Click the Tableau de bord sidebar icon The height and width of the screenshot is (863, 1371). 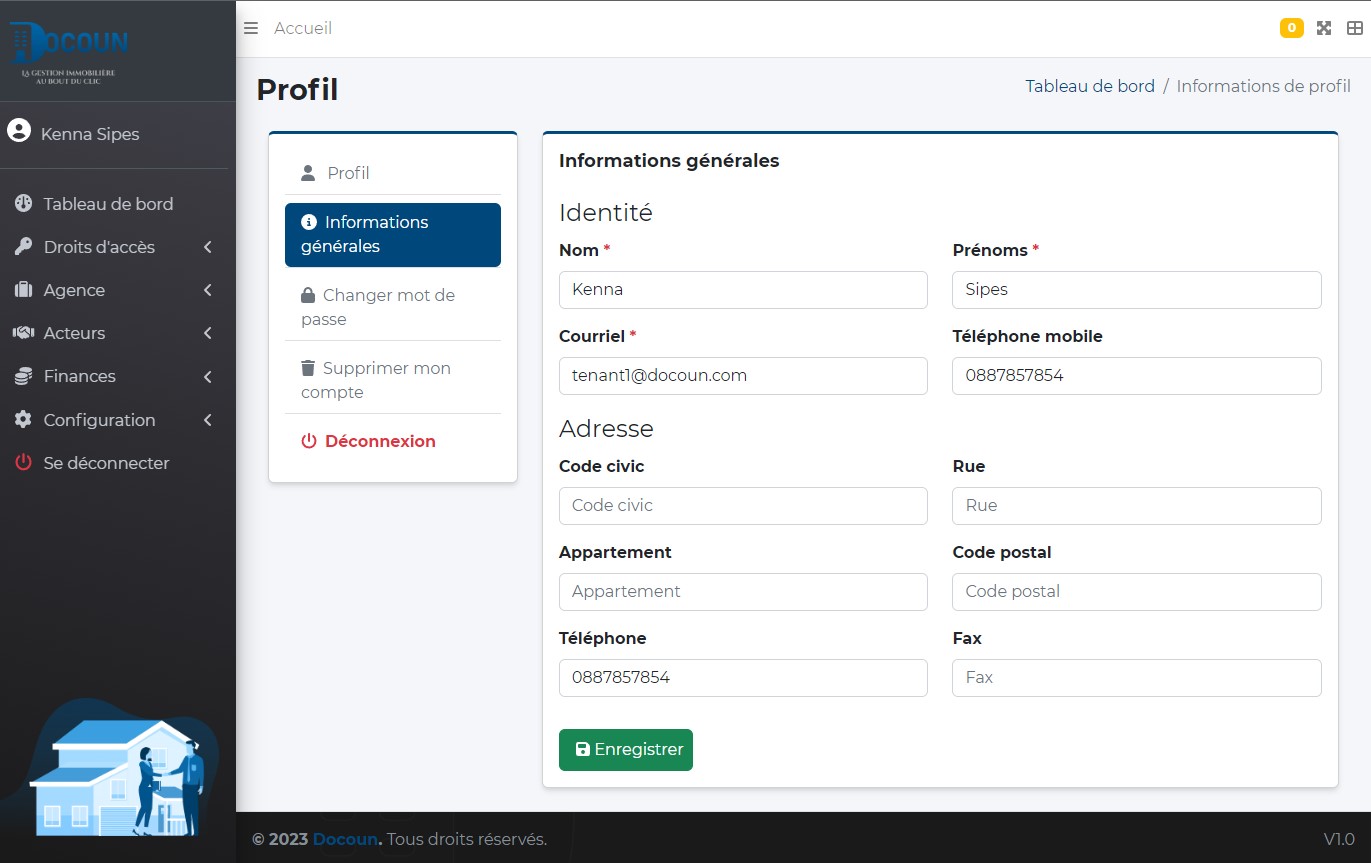click(x=23, y=204)
